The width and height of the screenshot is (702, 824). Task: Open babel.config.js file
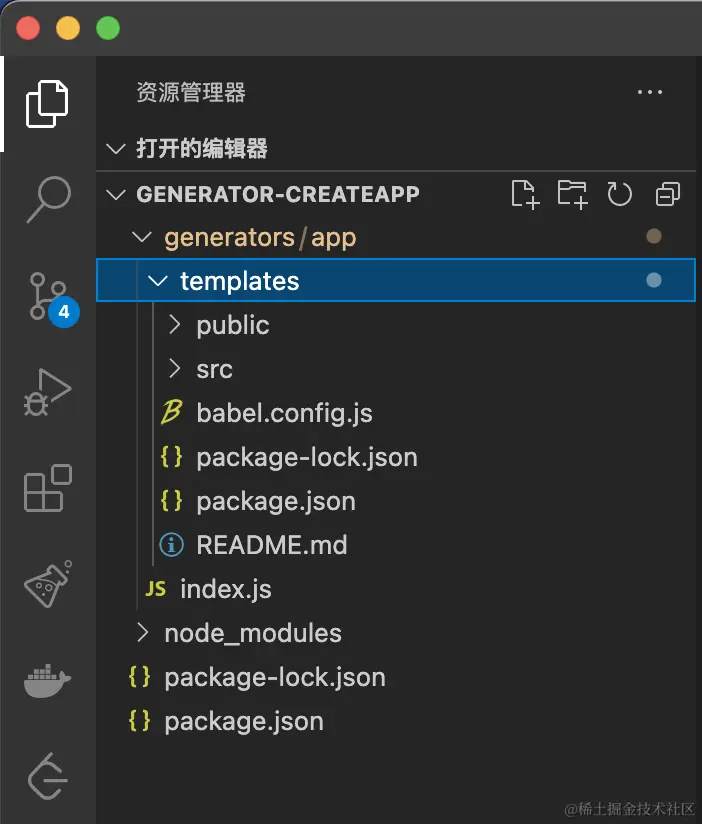coord(284,413)
